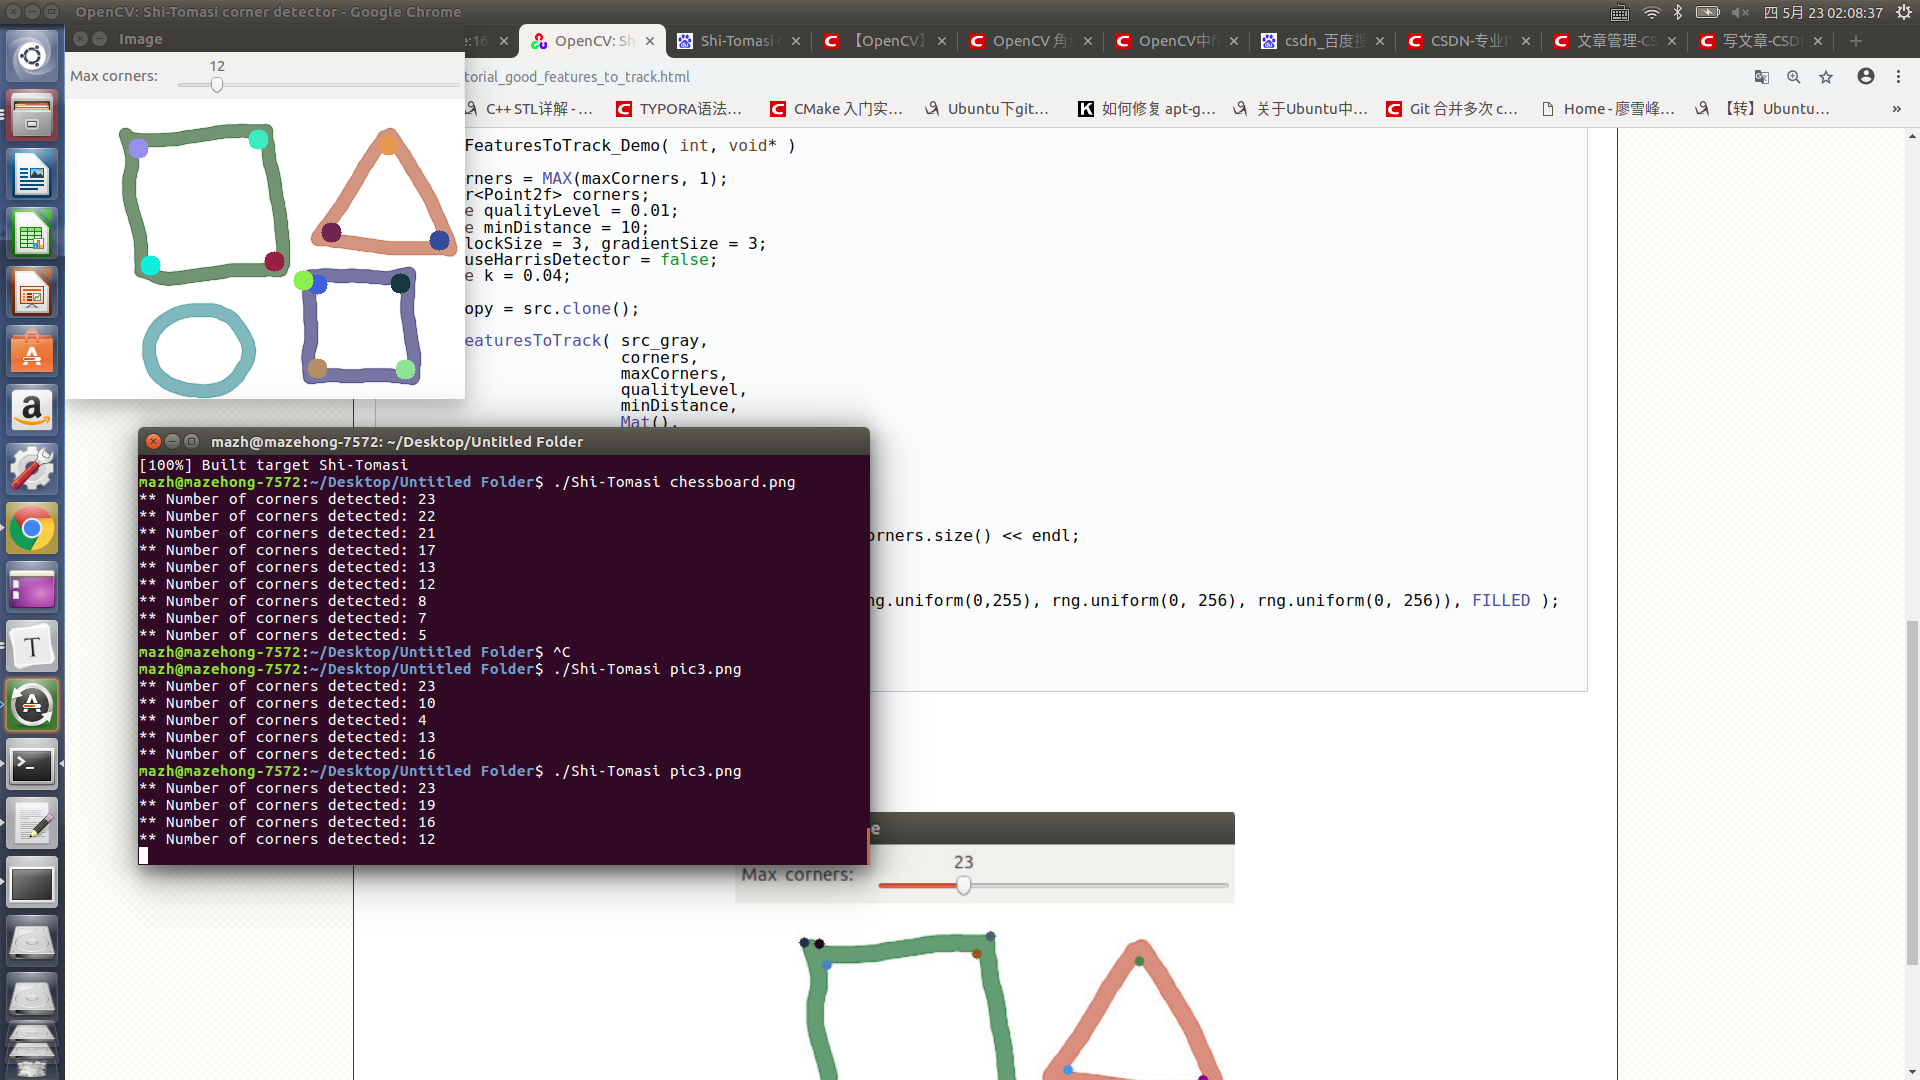Open the Wi-Fi network indicator menu

[1651, 13]
